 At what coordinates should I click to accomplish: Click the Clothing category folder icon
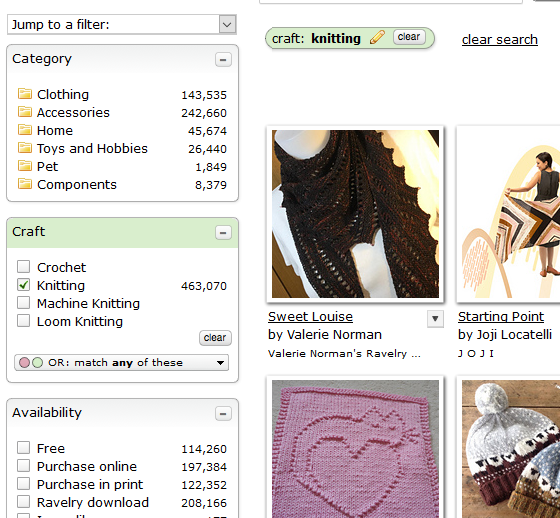[25, 94]
